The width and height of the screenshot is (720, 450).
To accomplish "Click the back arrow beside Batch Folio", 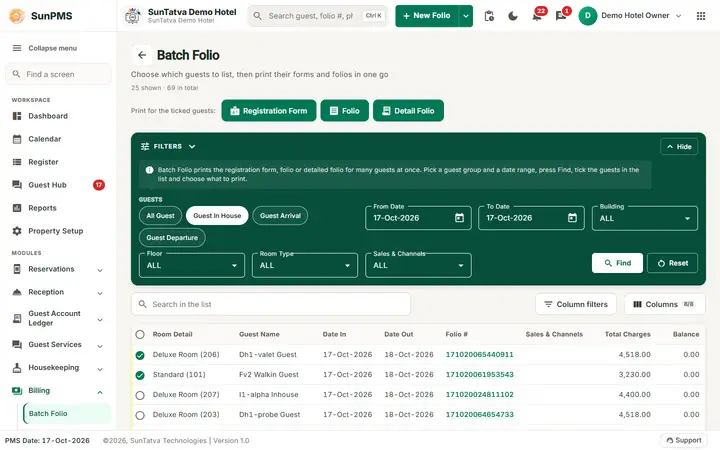I will pos(142,55).
